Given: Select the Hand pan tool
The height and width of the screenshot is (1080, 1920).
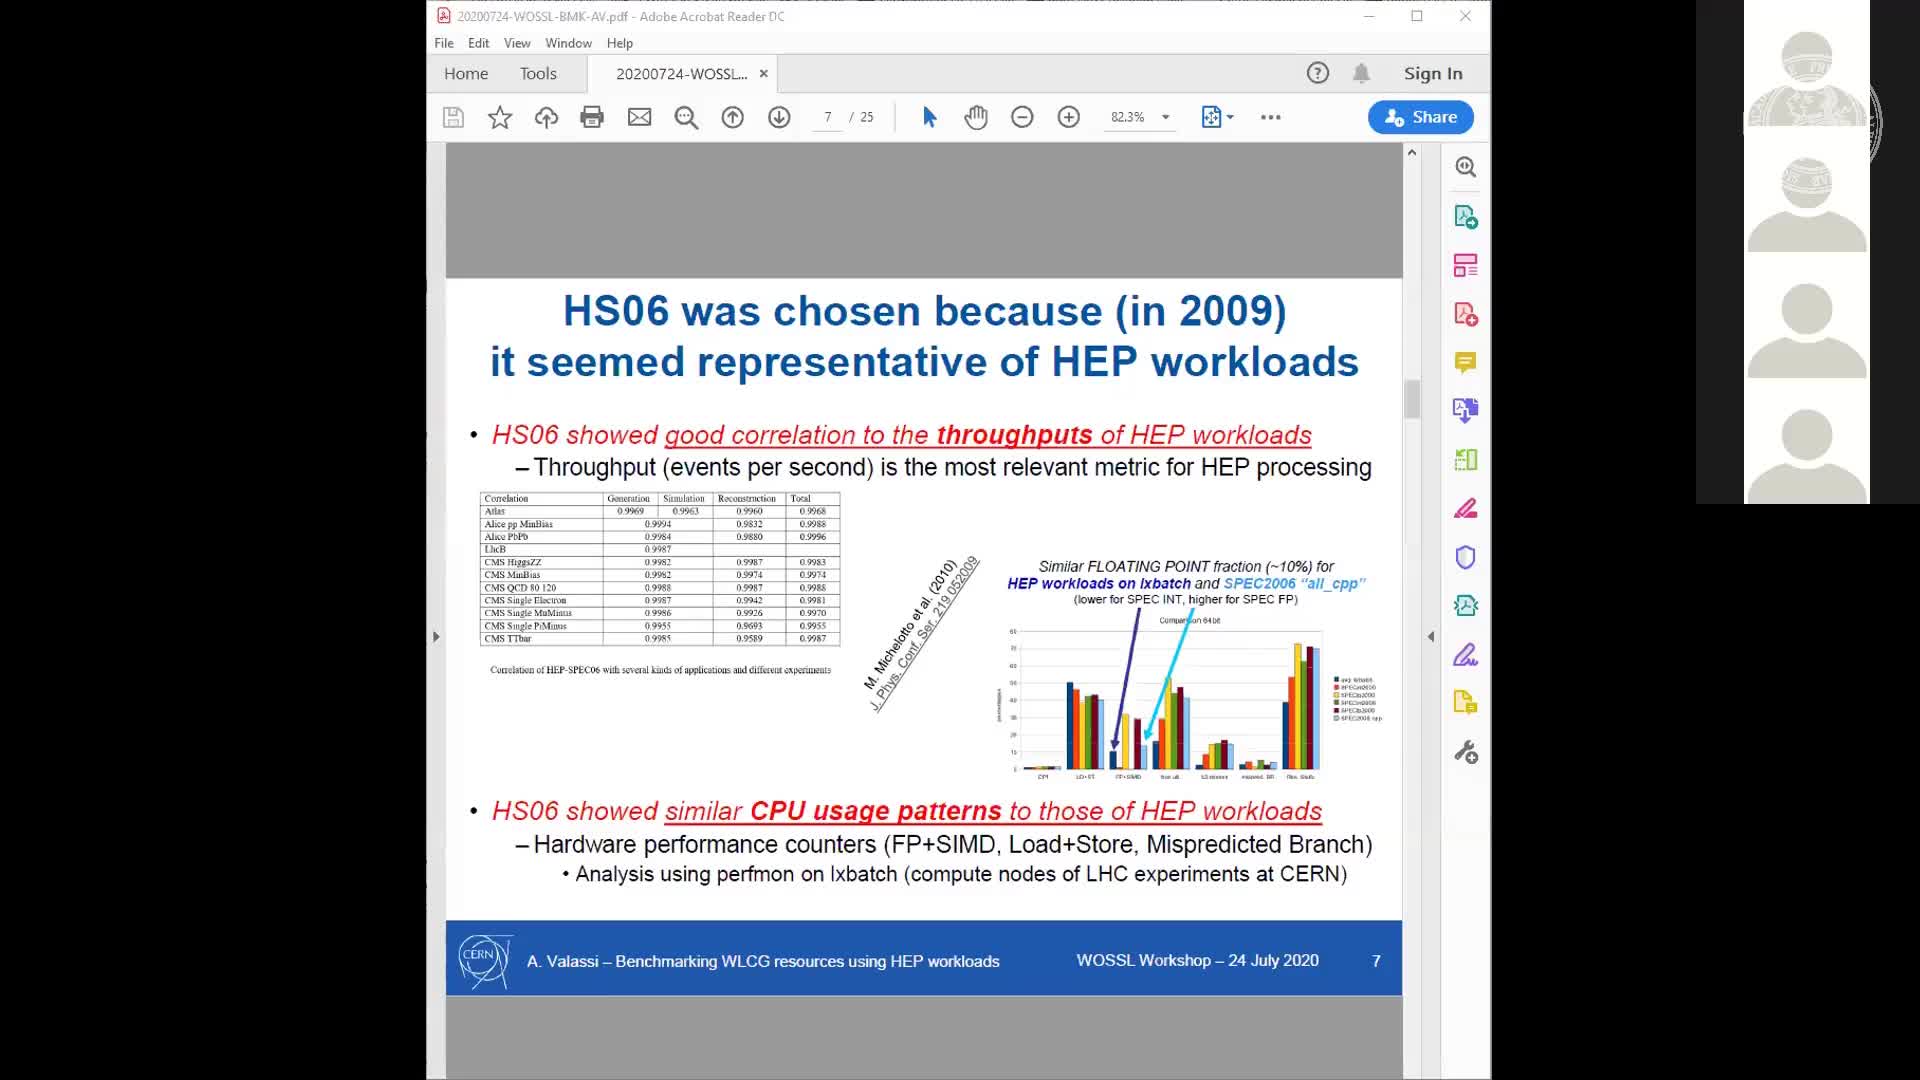Looking at the screenshot, I should [976, 117].
